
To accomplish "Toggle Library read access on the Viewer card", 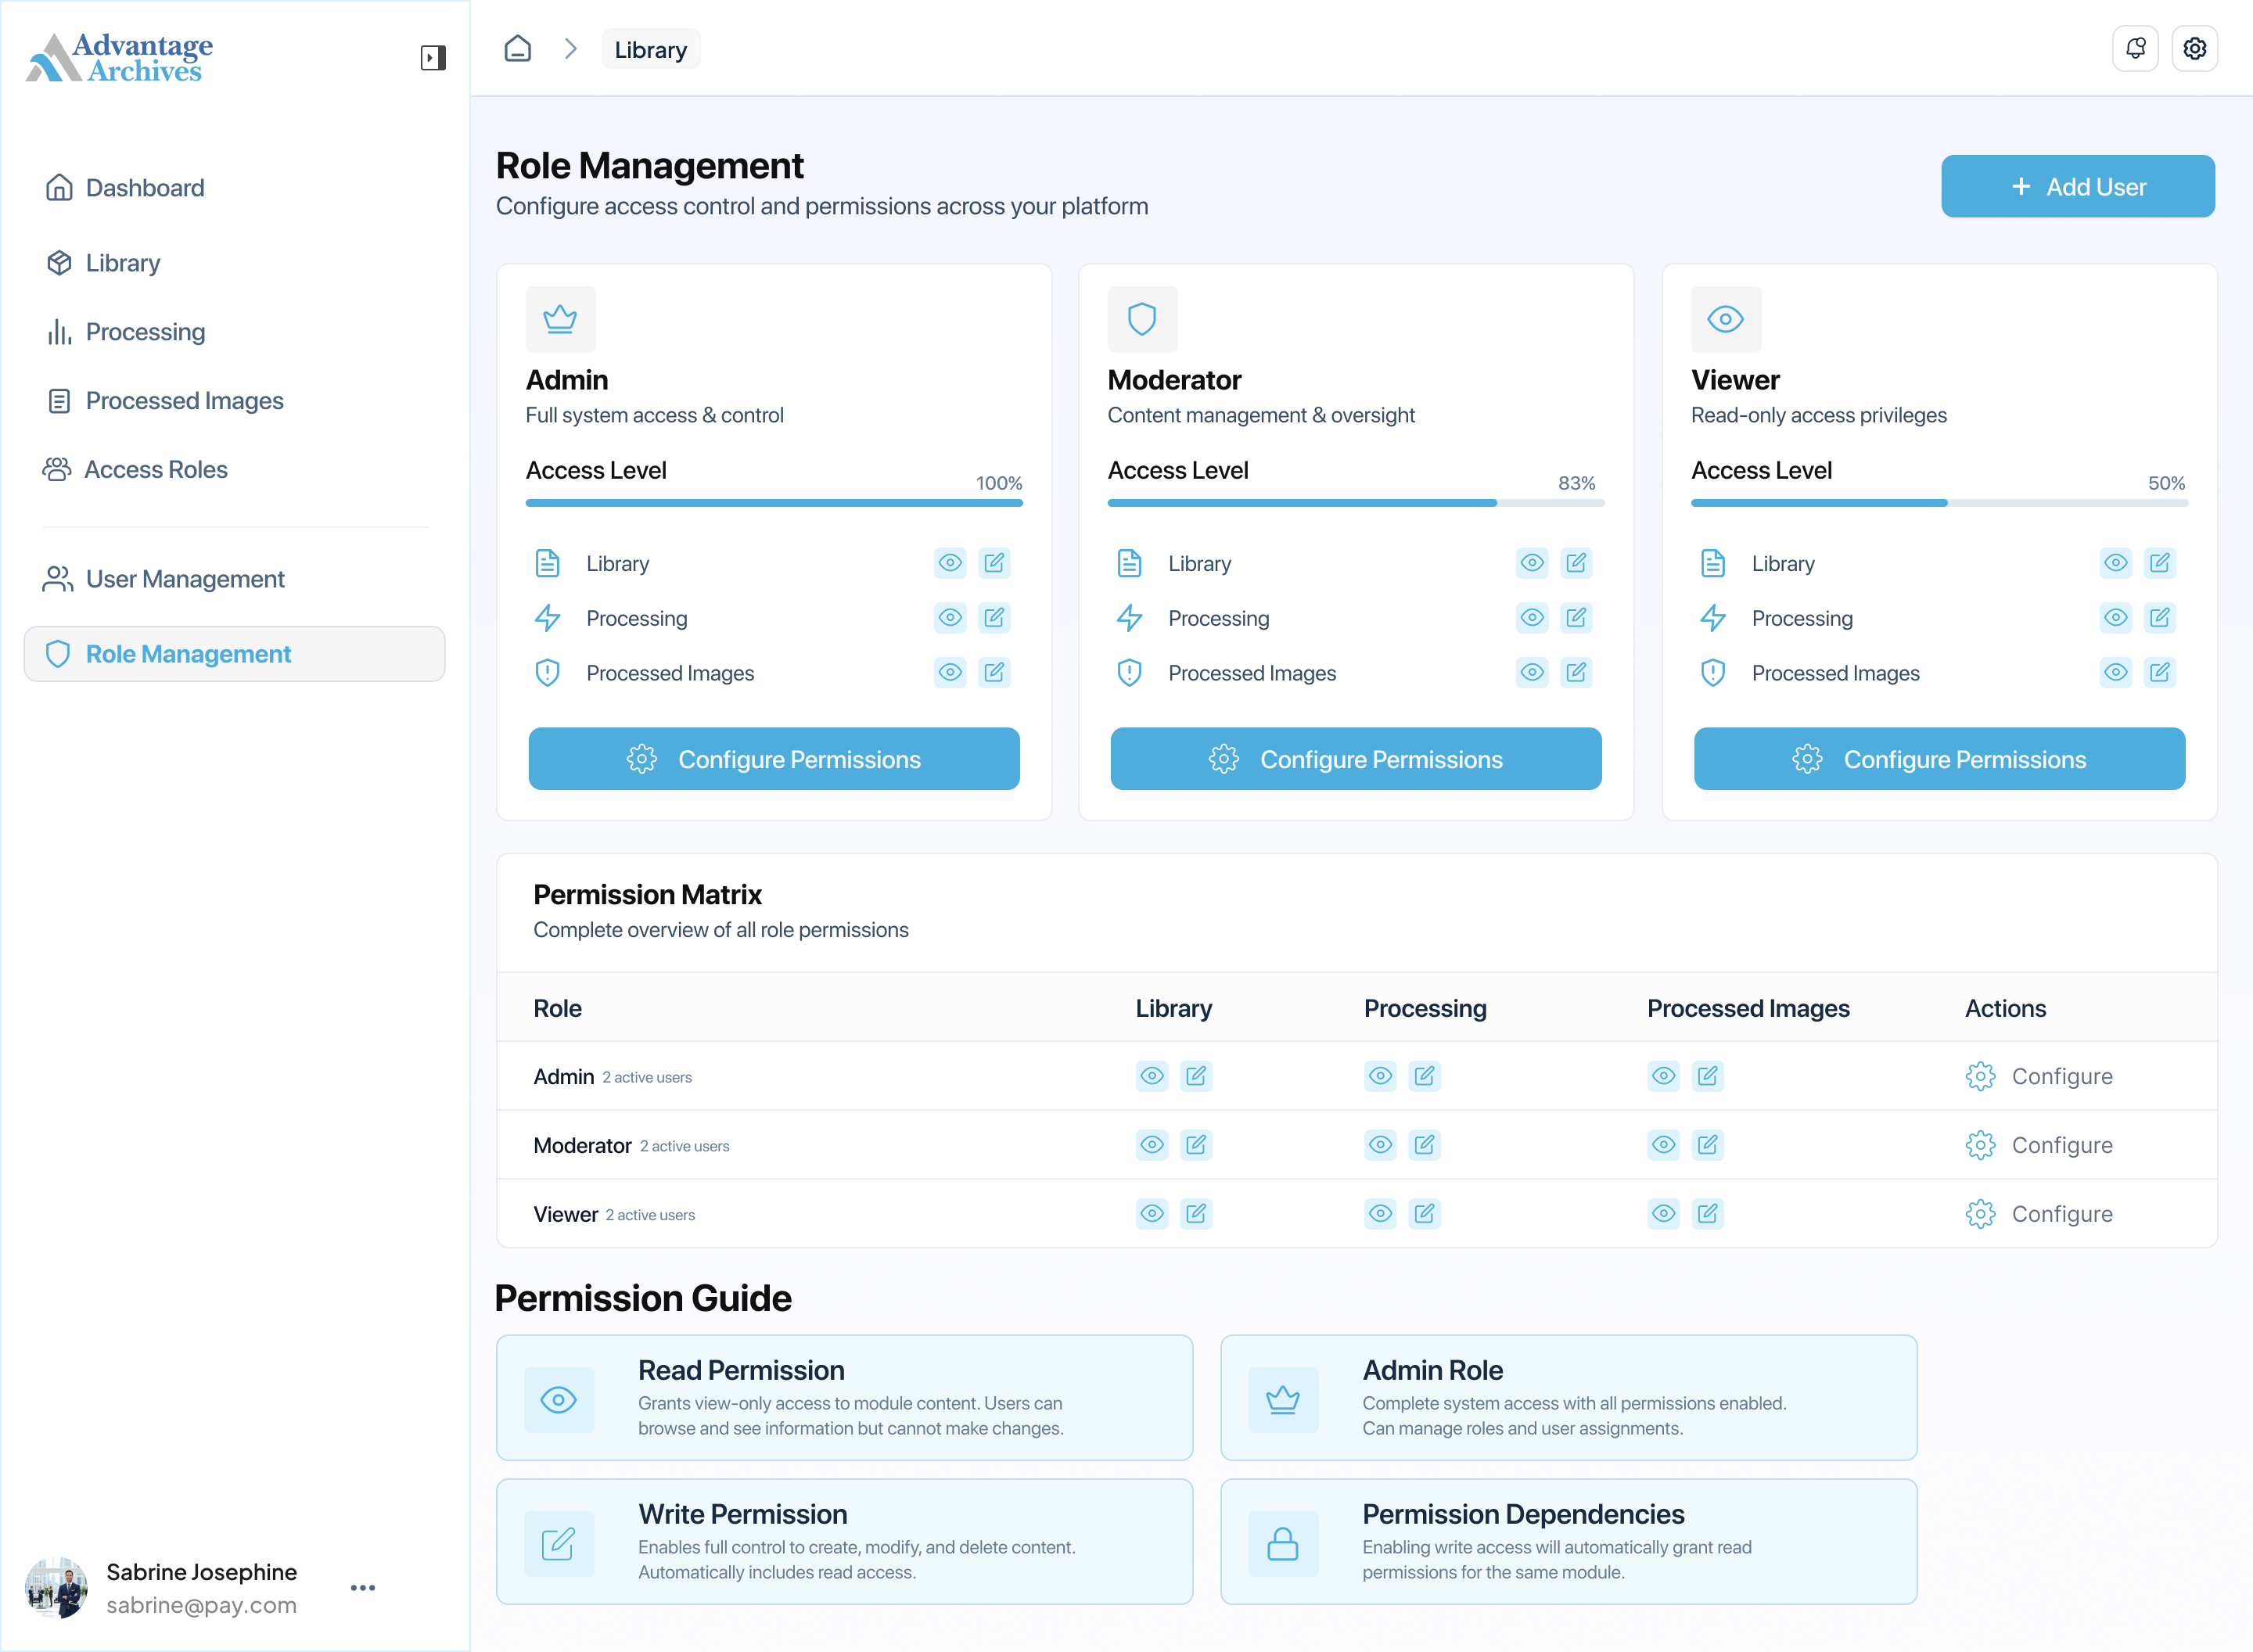I will click(x=2116, y=563).
